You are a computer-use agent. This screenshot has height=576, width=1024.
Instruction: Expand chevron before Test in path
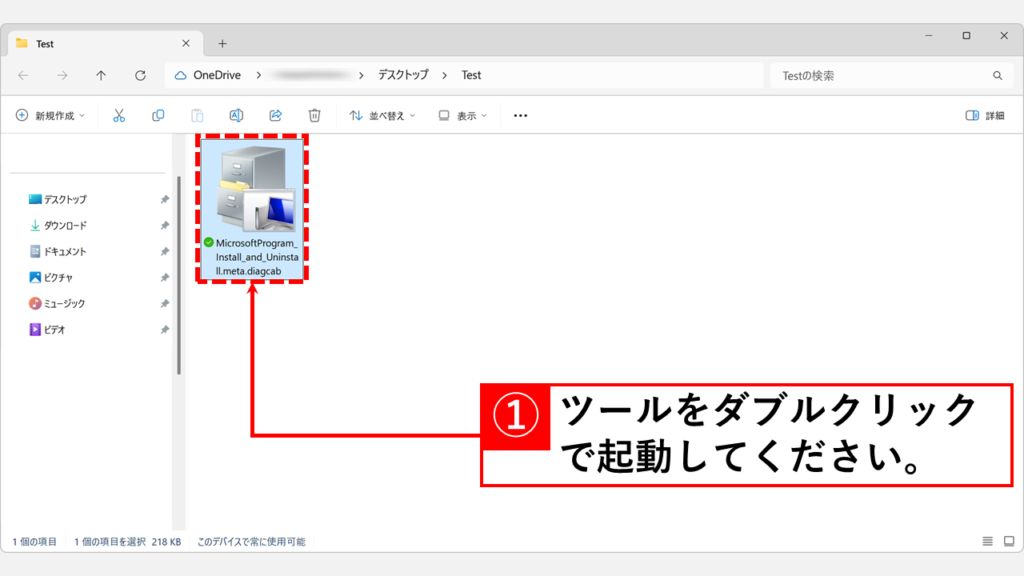tap(445, 76)
